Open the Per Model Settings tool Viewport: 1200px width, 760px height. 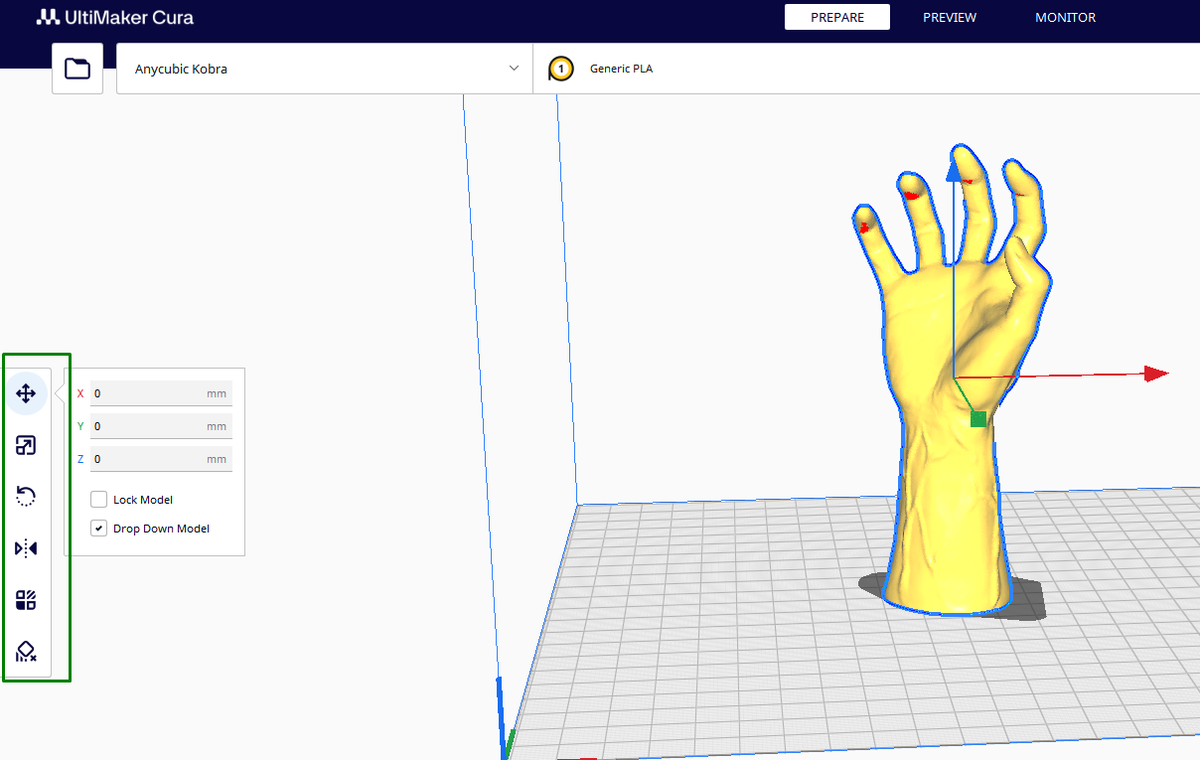(25, 599)
